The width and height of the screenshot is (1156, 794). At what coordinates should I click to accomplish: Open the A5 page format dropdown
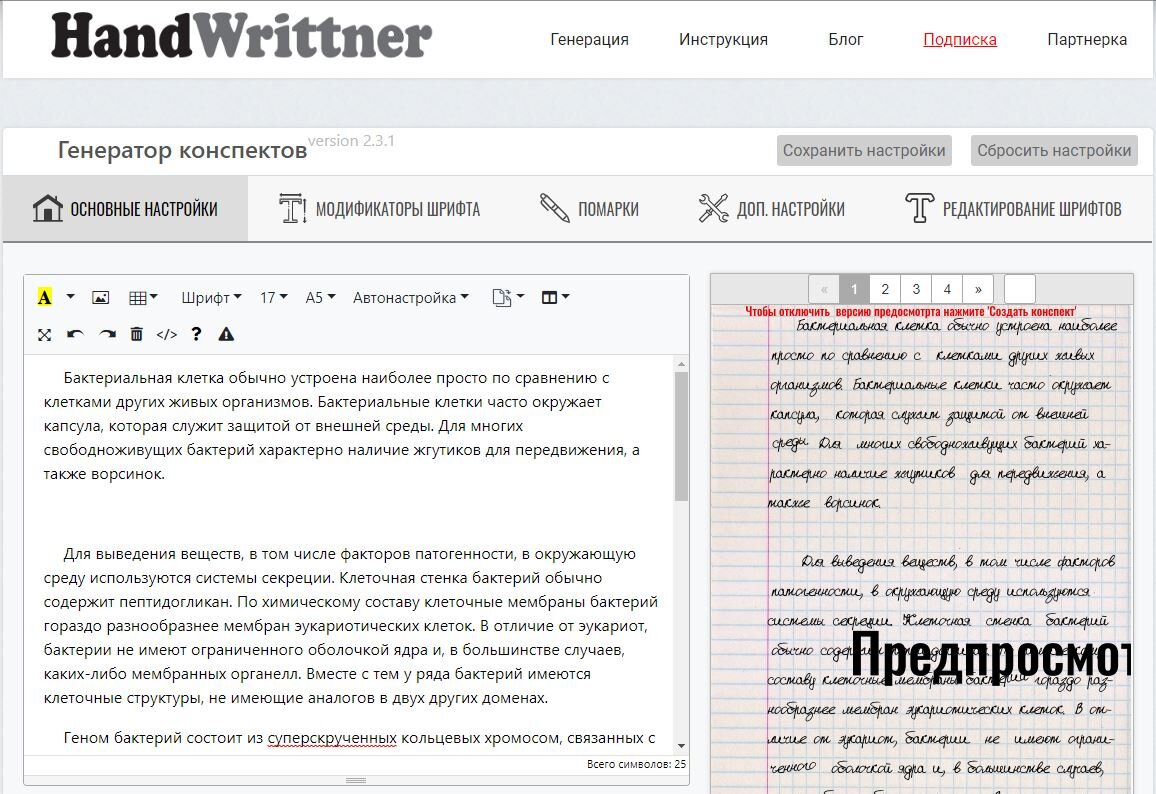pyautogui.click(x=320, y=297)
